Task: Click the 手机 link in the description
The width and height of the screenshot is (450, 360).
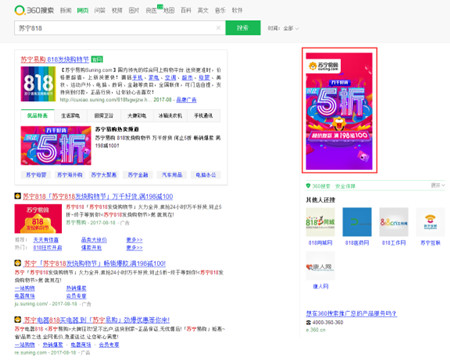Action: pos(137,78)
